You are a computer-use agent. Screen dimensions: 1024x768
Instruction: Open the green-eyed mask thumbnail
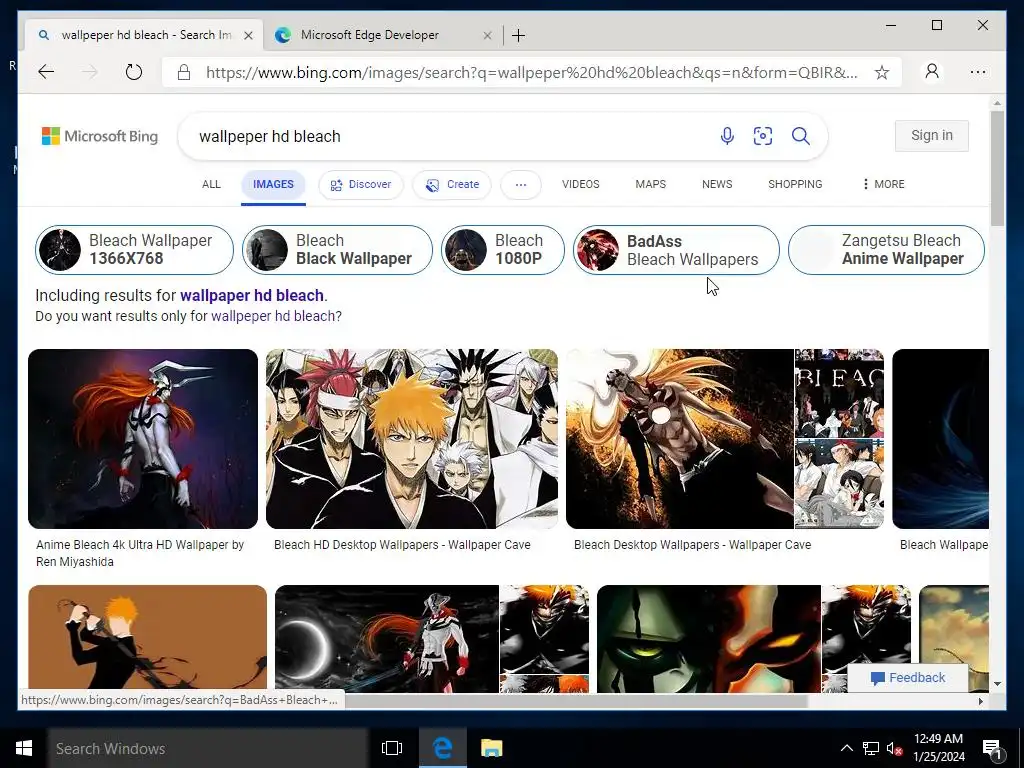tap(709, 639)
